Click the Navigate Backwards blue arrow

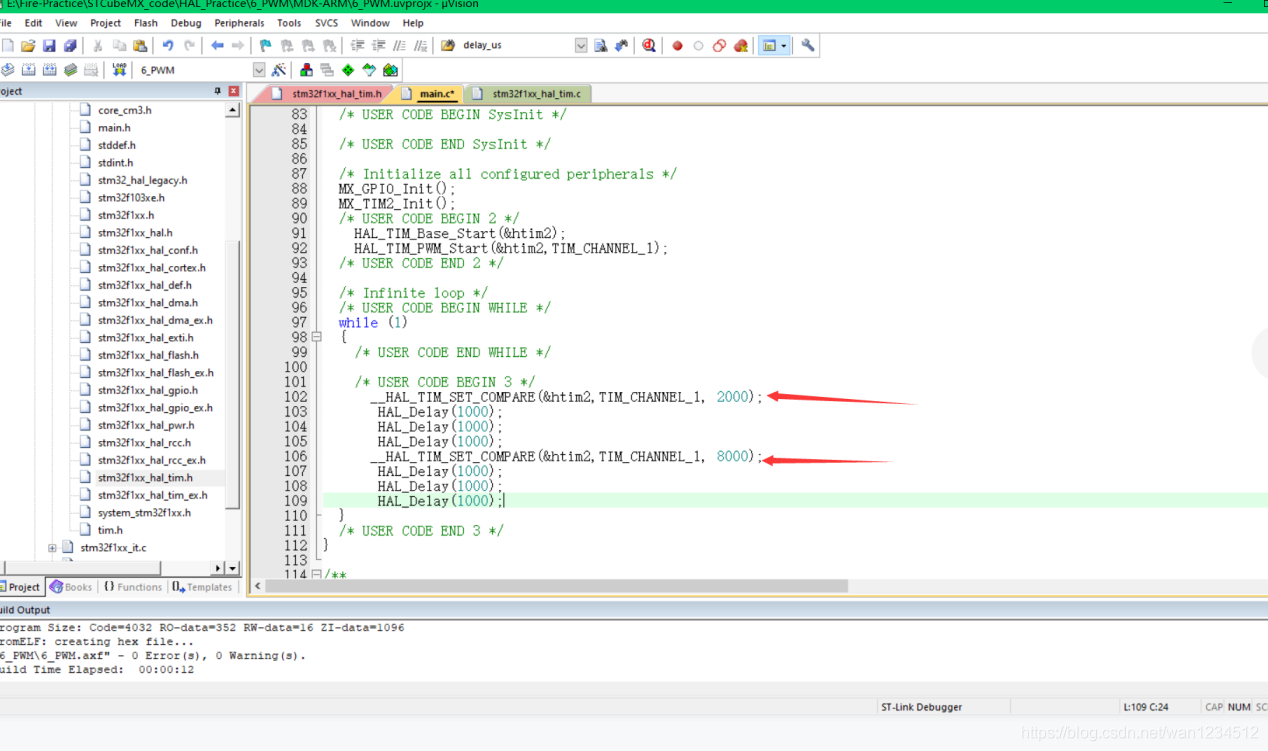coord(217,46)
